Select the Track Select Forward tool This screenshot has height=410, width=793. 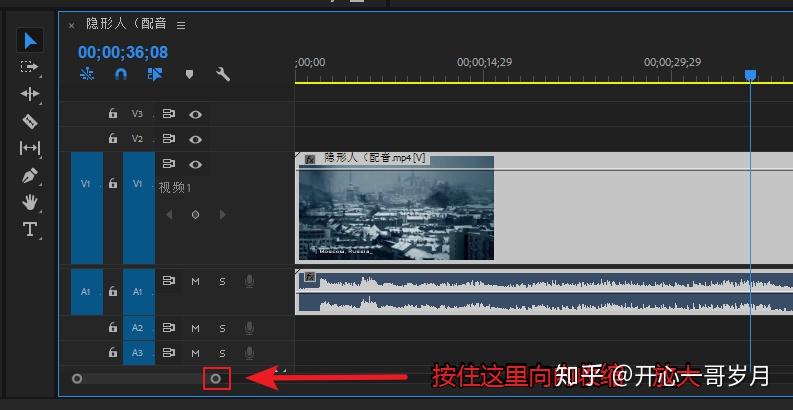30,67
